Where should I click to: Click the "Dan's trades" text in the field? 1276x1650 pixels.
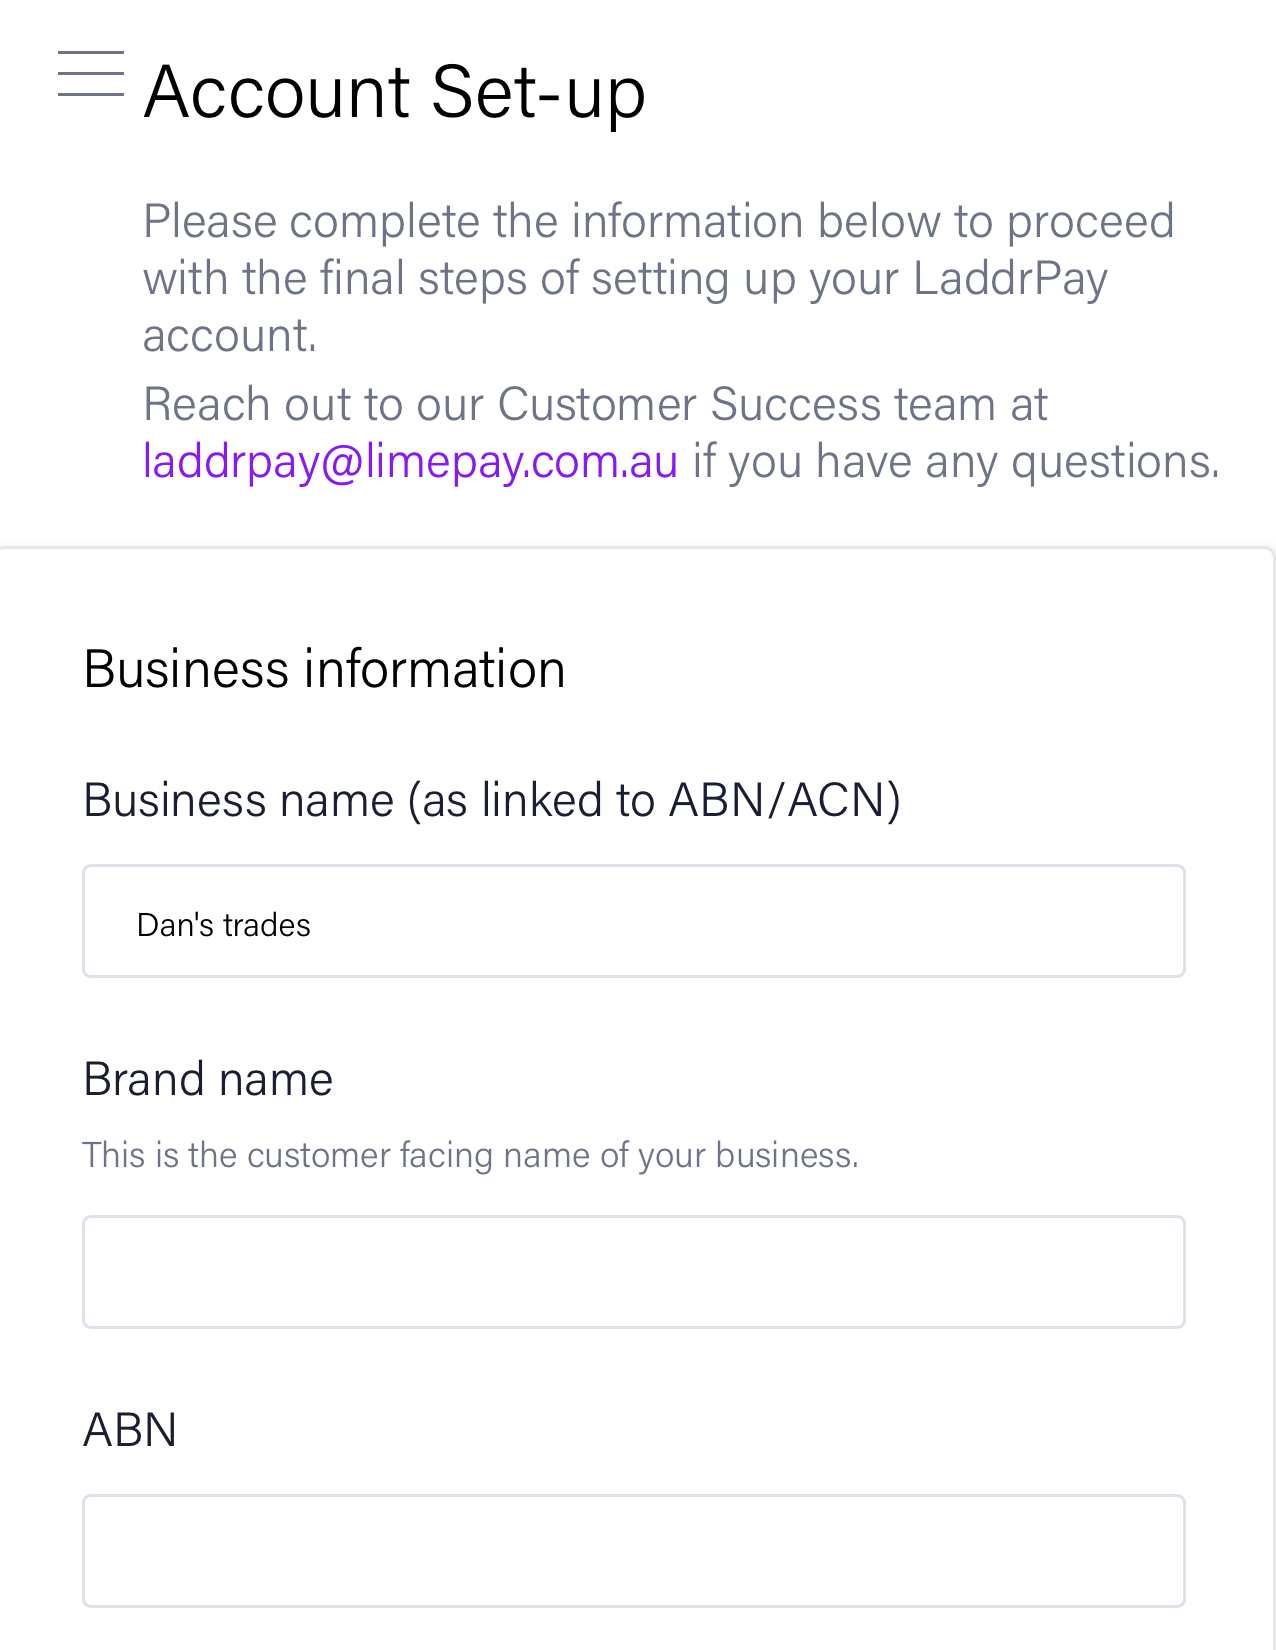coord(224,925)
